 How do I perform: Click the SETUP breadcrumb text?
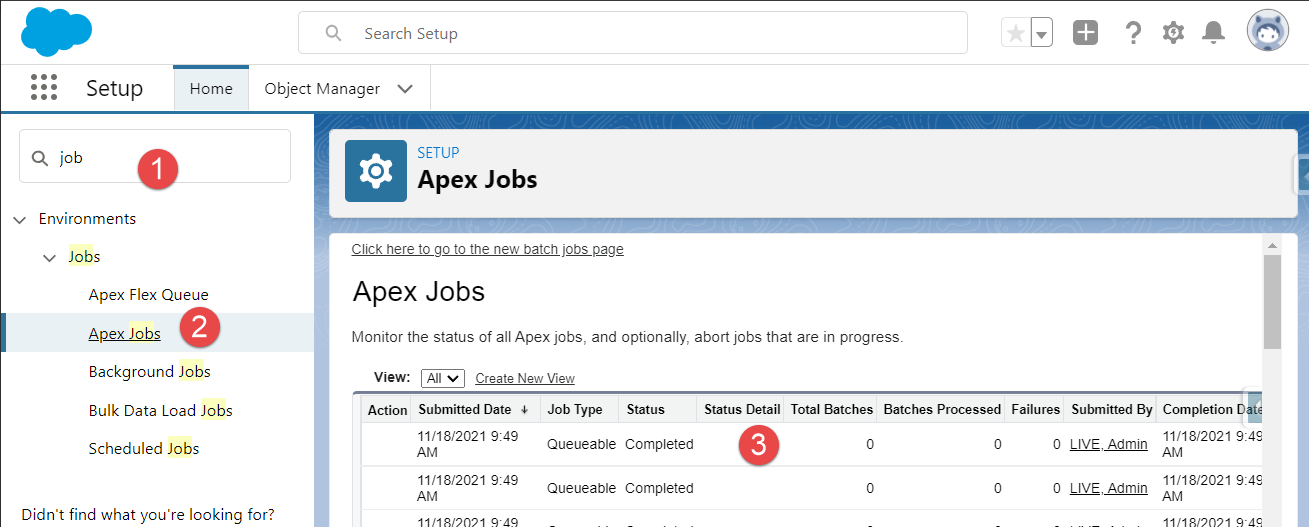pos(438,153)
